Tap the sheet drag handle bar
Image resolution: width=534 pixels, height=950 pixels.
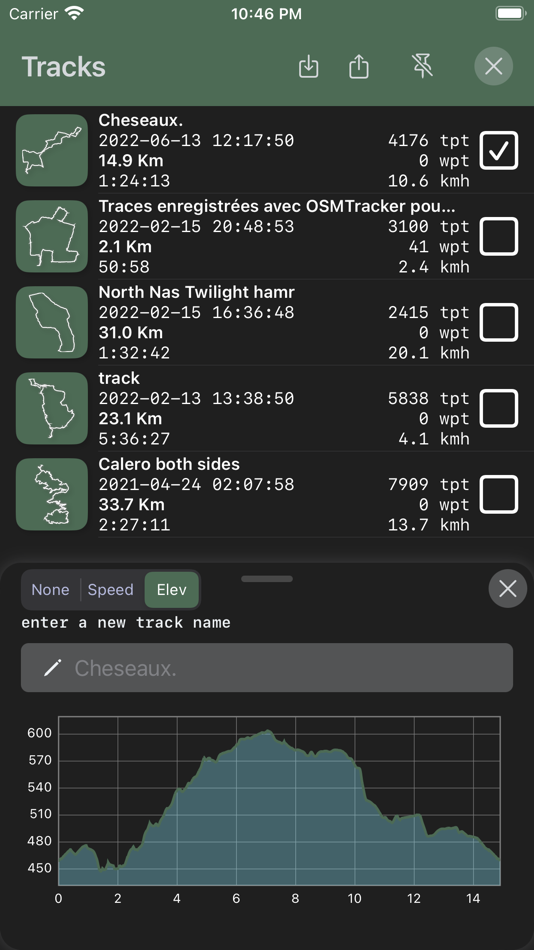pyautogui.click(x=267, y=579)
